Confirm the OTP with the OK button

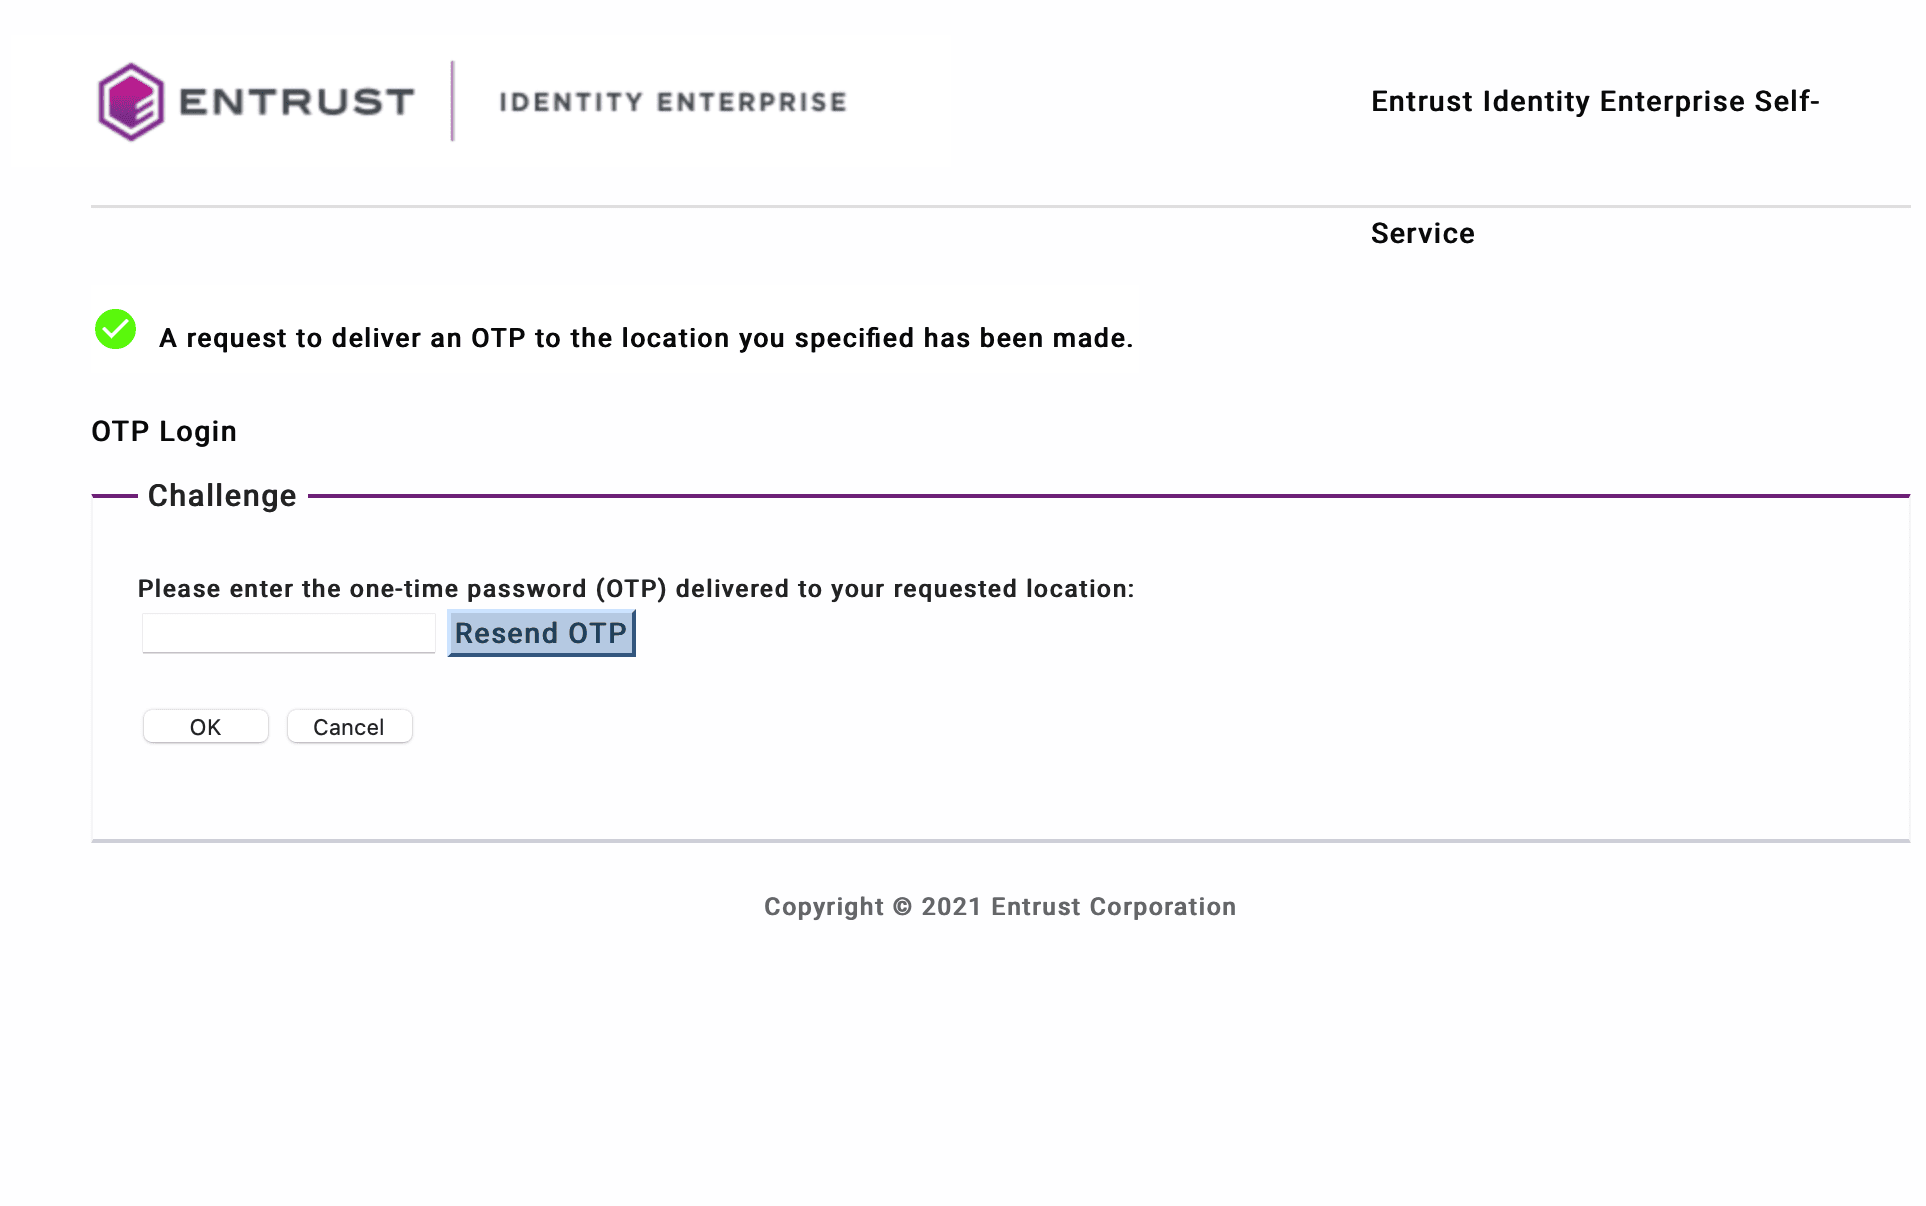click(206, 727)
